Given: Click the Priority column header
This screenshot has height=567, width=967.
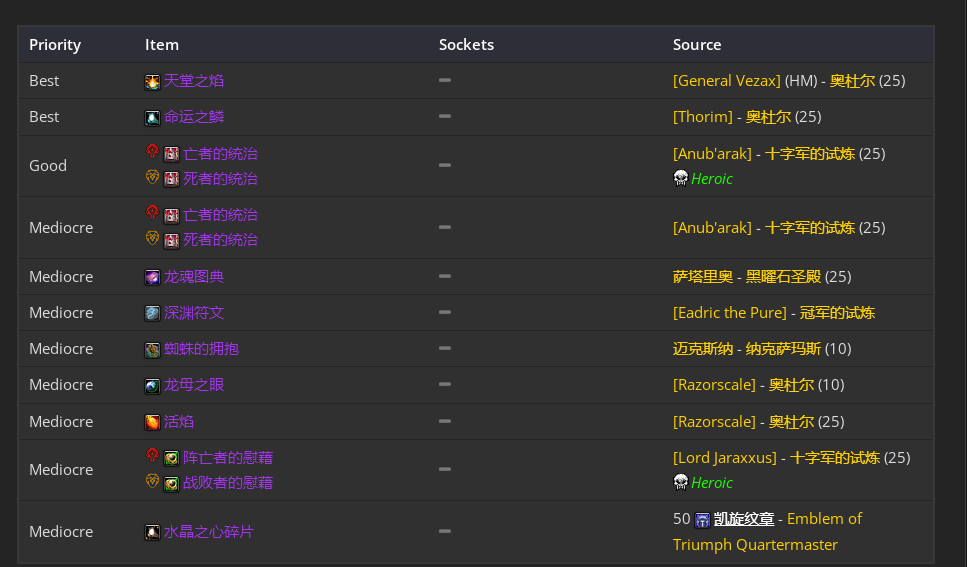Looking at the screenshot, I should [55, 45].
